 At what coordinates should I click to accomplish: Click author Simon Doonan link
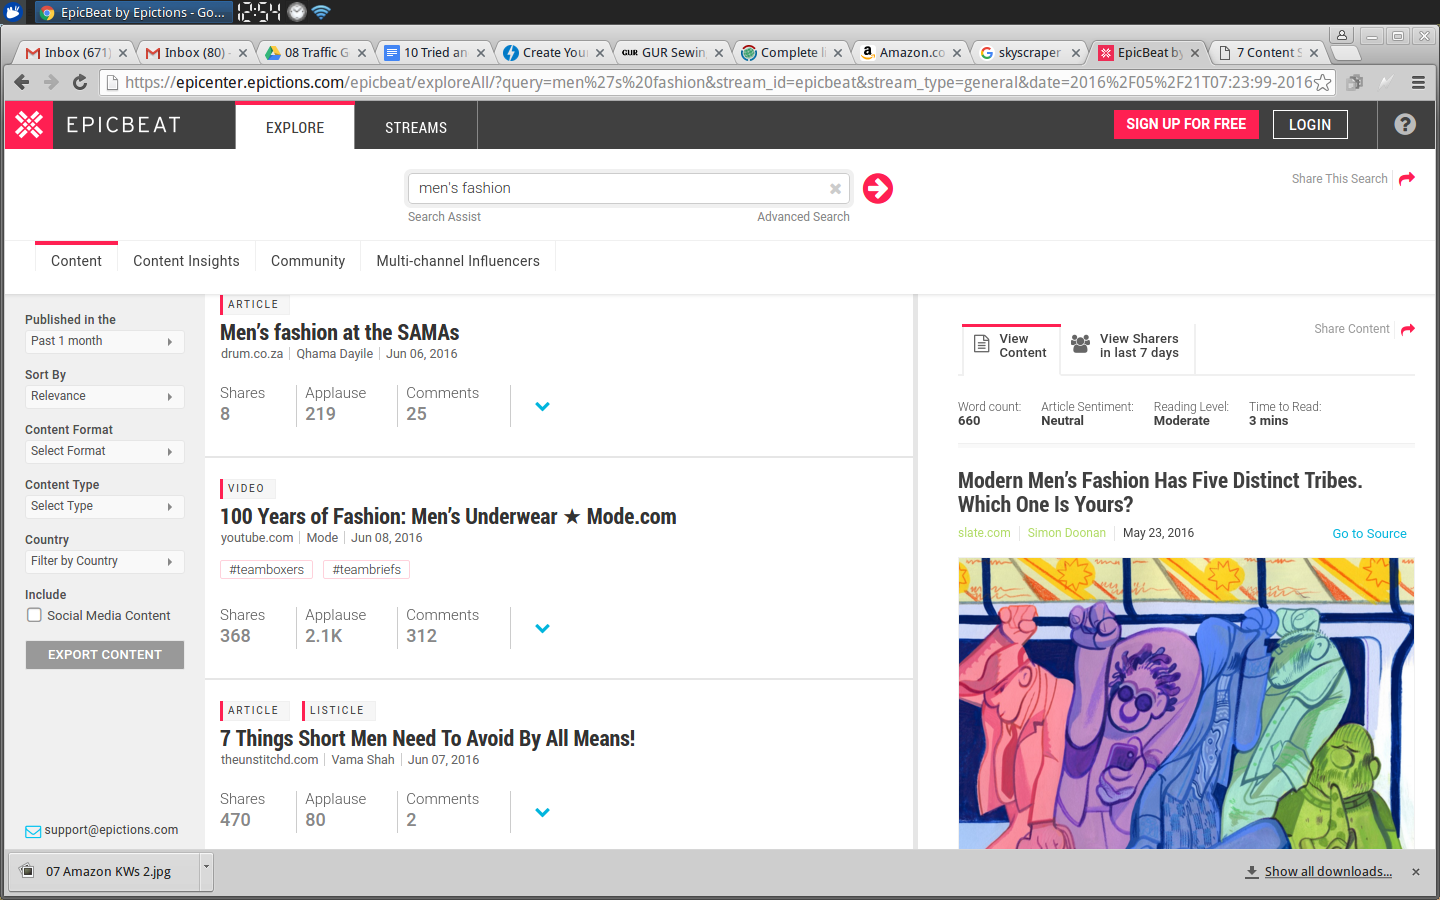(x=1066, y=533)
